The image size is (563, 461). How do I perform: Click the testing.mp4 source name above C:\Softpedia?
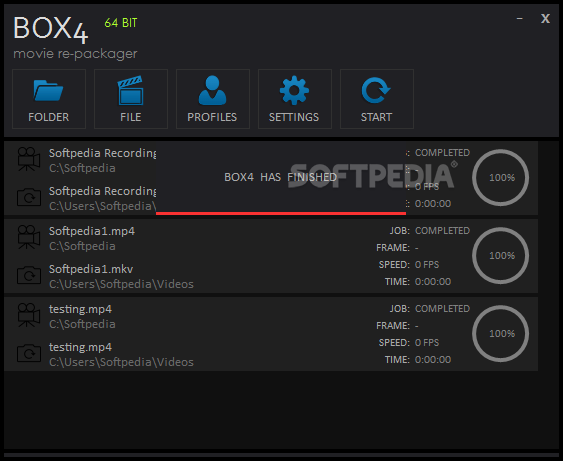[x=80, y=309]
